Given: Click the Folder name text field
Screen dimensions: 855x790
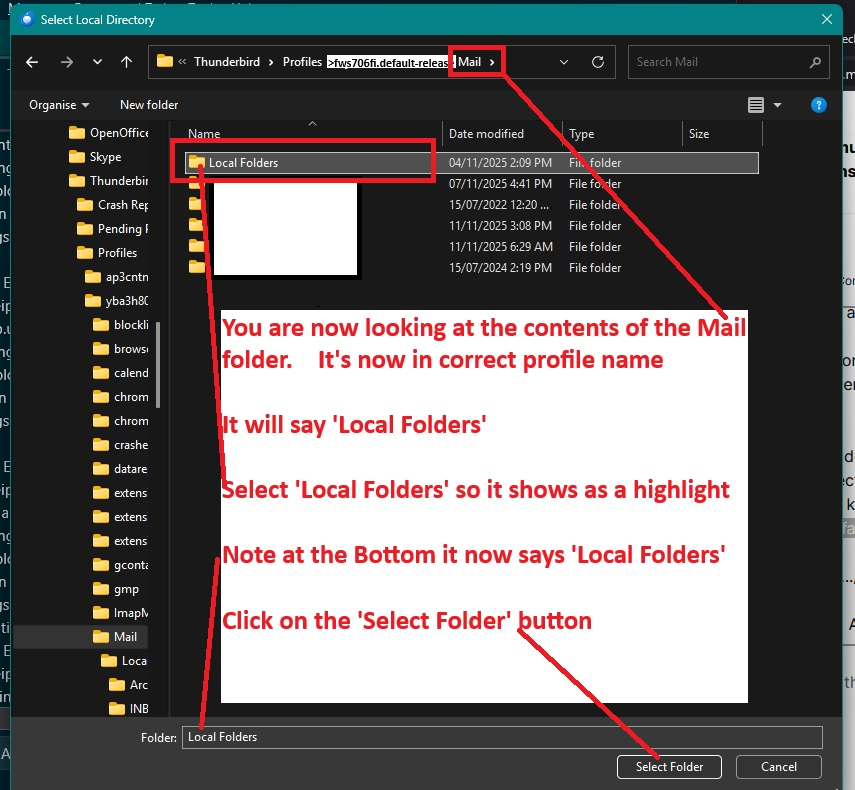Looking at the screenshot, I should (x=500, y=737).
